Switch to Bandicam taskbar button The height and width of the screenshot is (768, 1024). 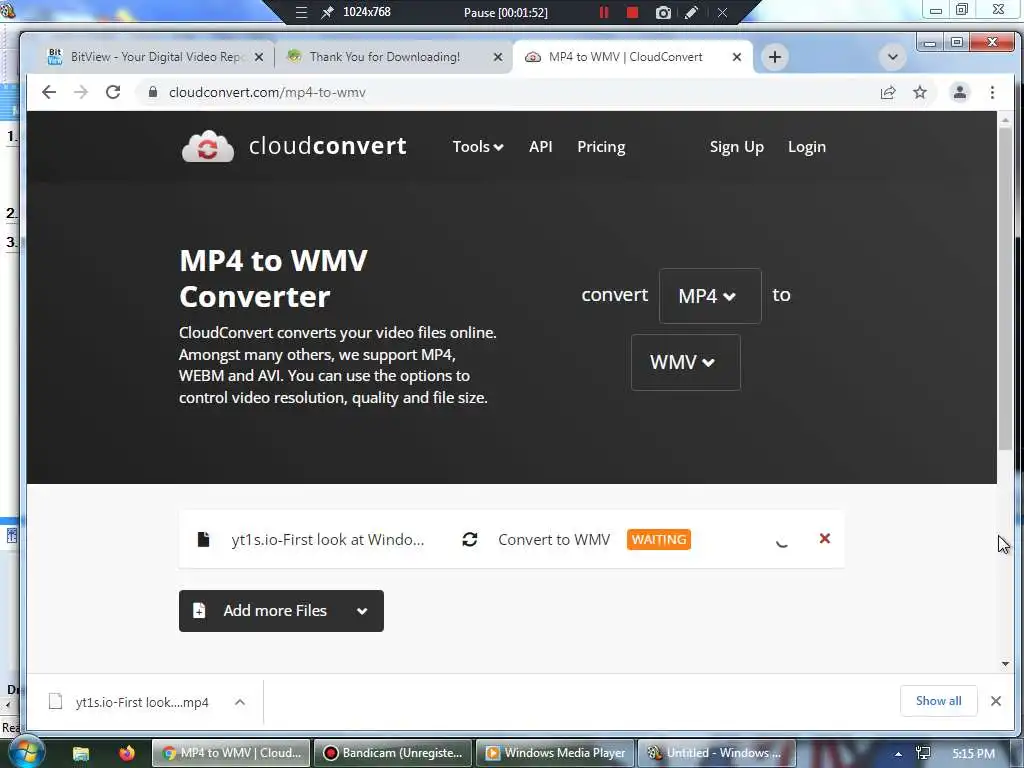click(392, 753)
